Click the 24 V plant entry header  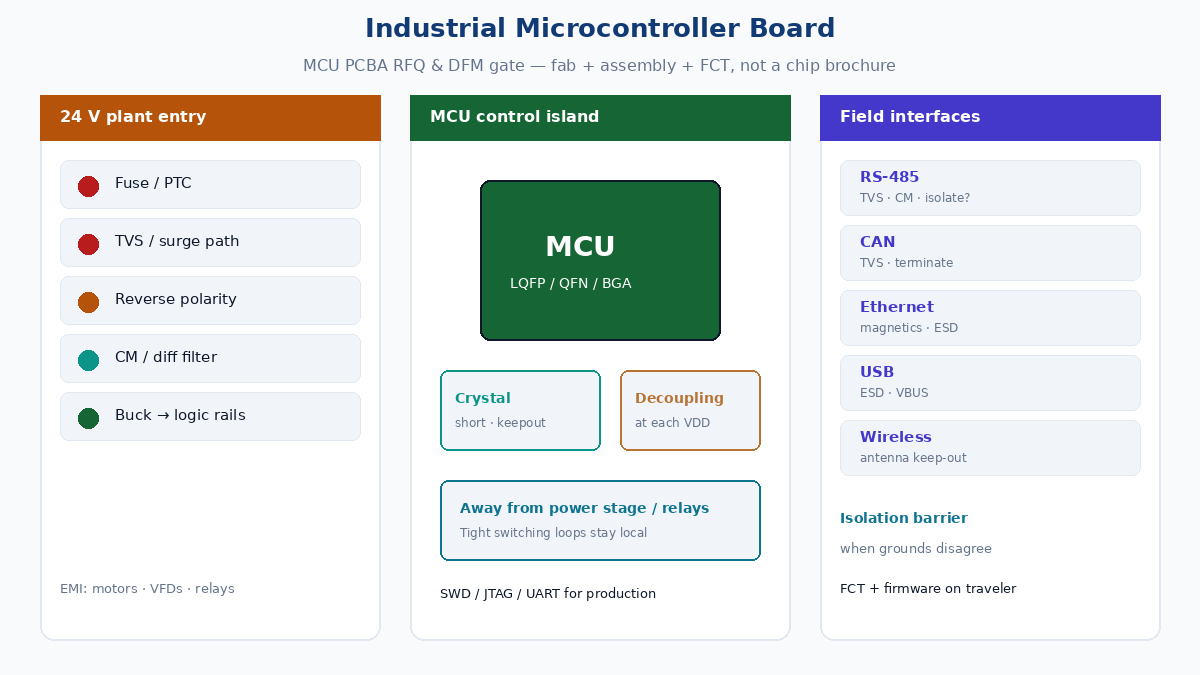point(210,118)
